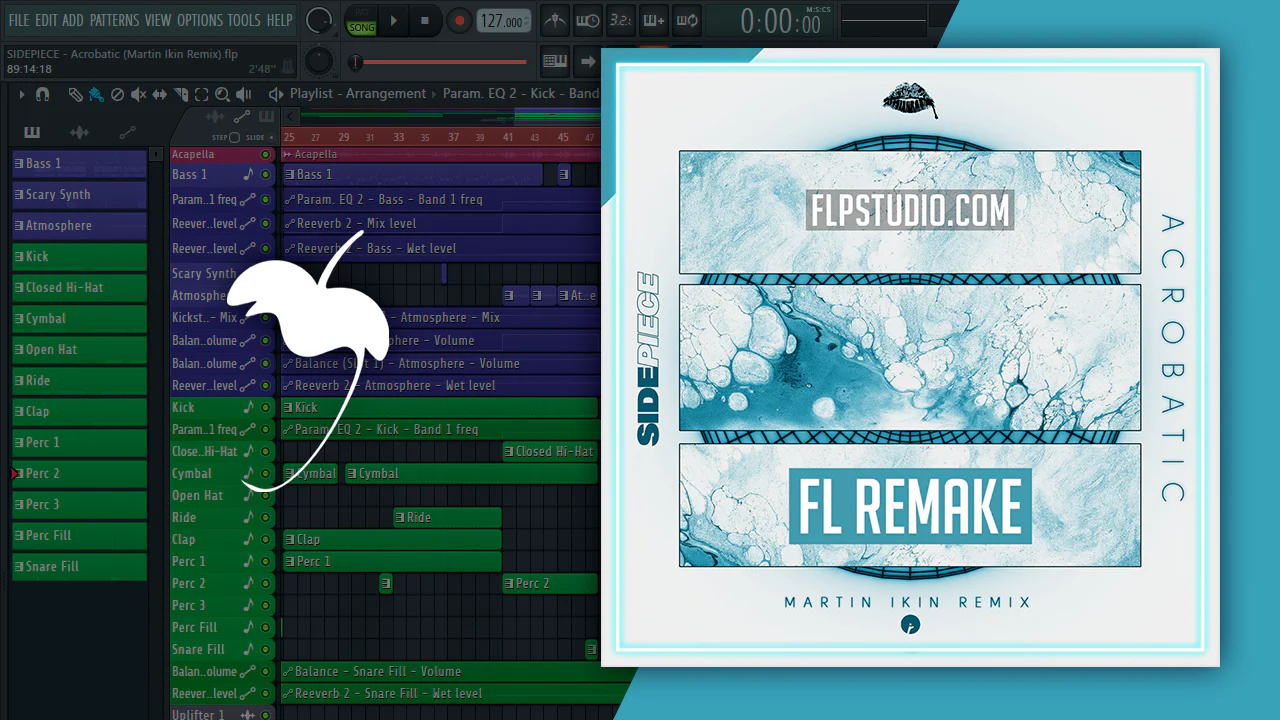The image size is (1280, 720).
Task: Mute the Acapella track with its green LED
Action: 265,155
